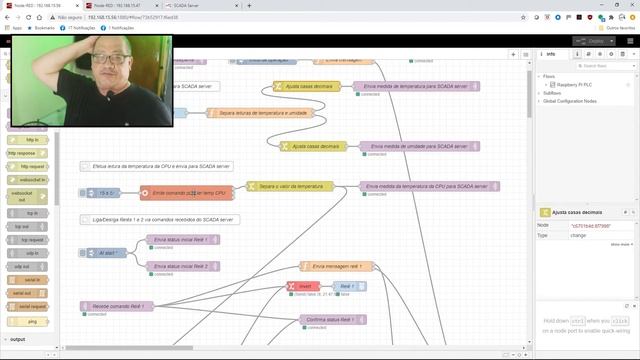Toggle the Relé 1 debug node button
Image resolution: width=640 pixels, height=360 pixels.
click(x=362, y=287)
